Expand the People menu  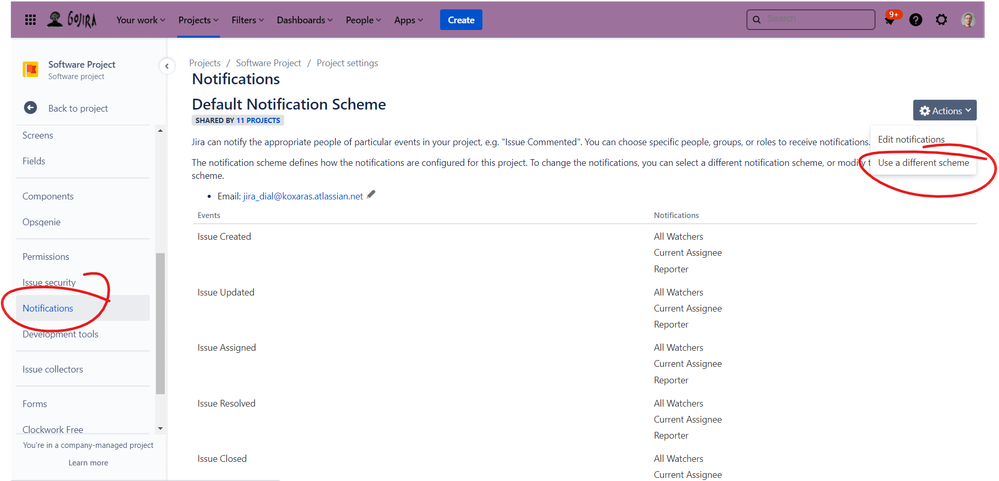pos(364,20)
